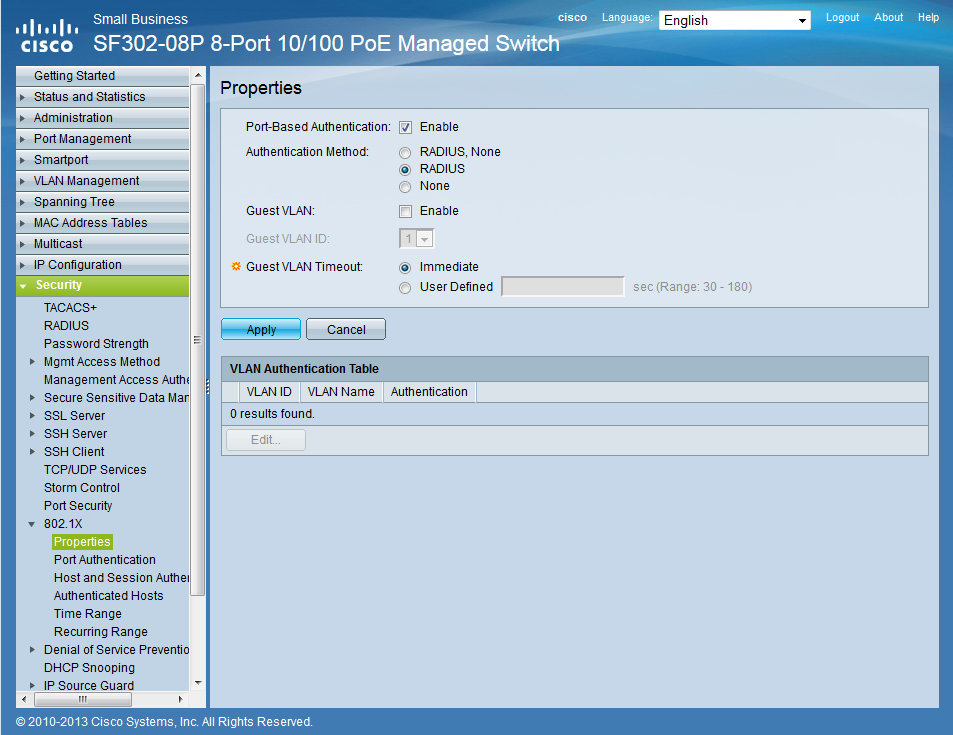Open the Port Authentication page
The width and height of the screenshot is (953, 735).
click(104, 560)
